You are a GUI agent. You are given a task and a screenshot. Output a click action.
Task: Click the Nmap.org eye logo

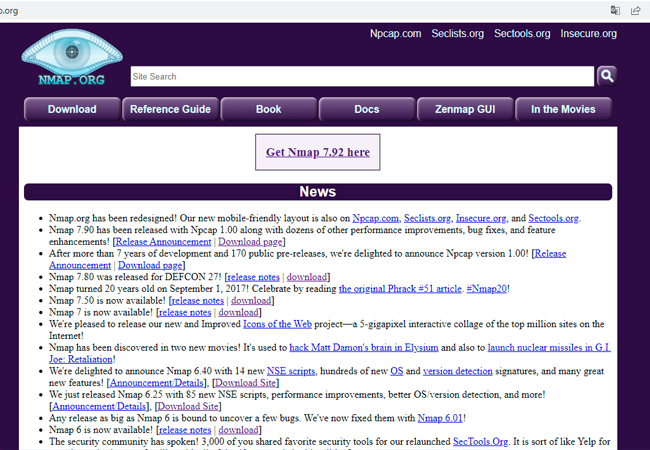pos(72,57)
